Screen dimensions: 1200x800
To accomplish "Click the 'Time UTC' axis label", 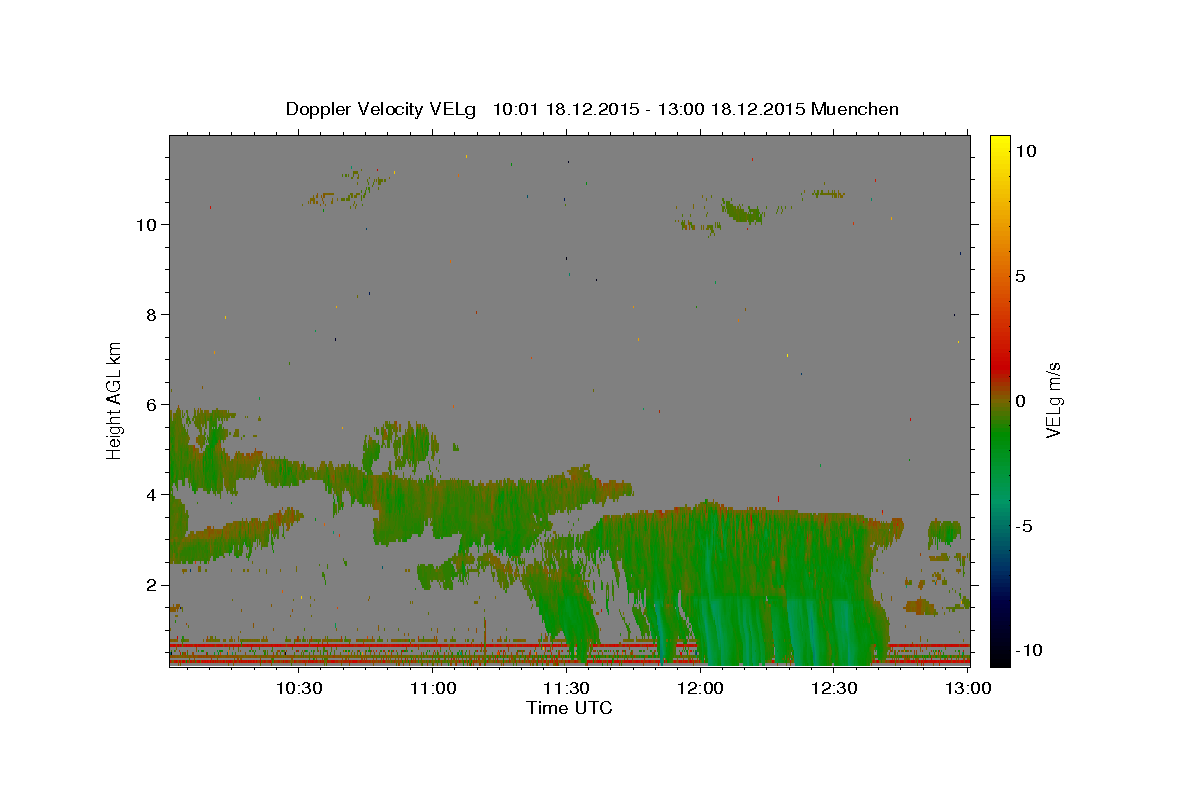I will [569, 708].
